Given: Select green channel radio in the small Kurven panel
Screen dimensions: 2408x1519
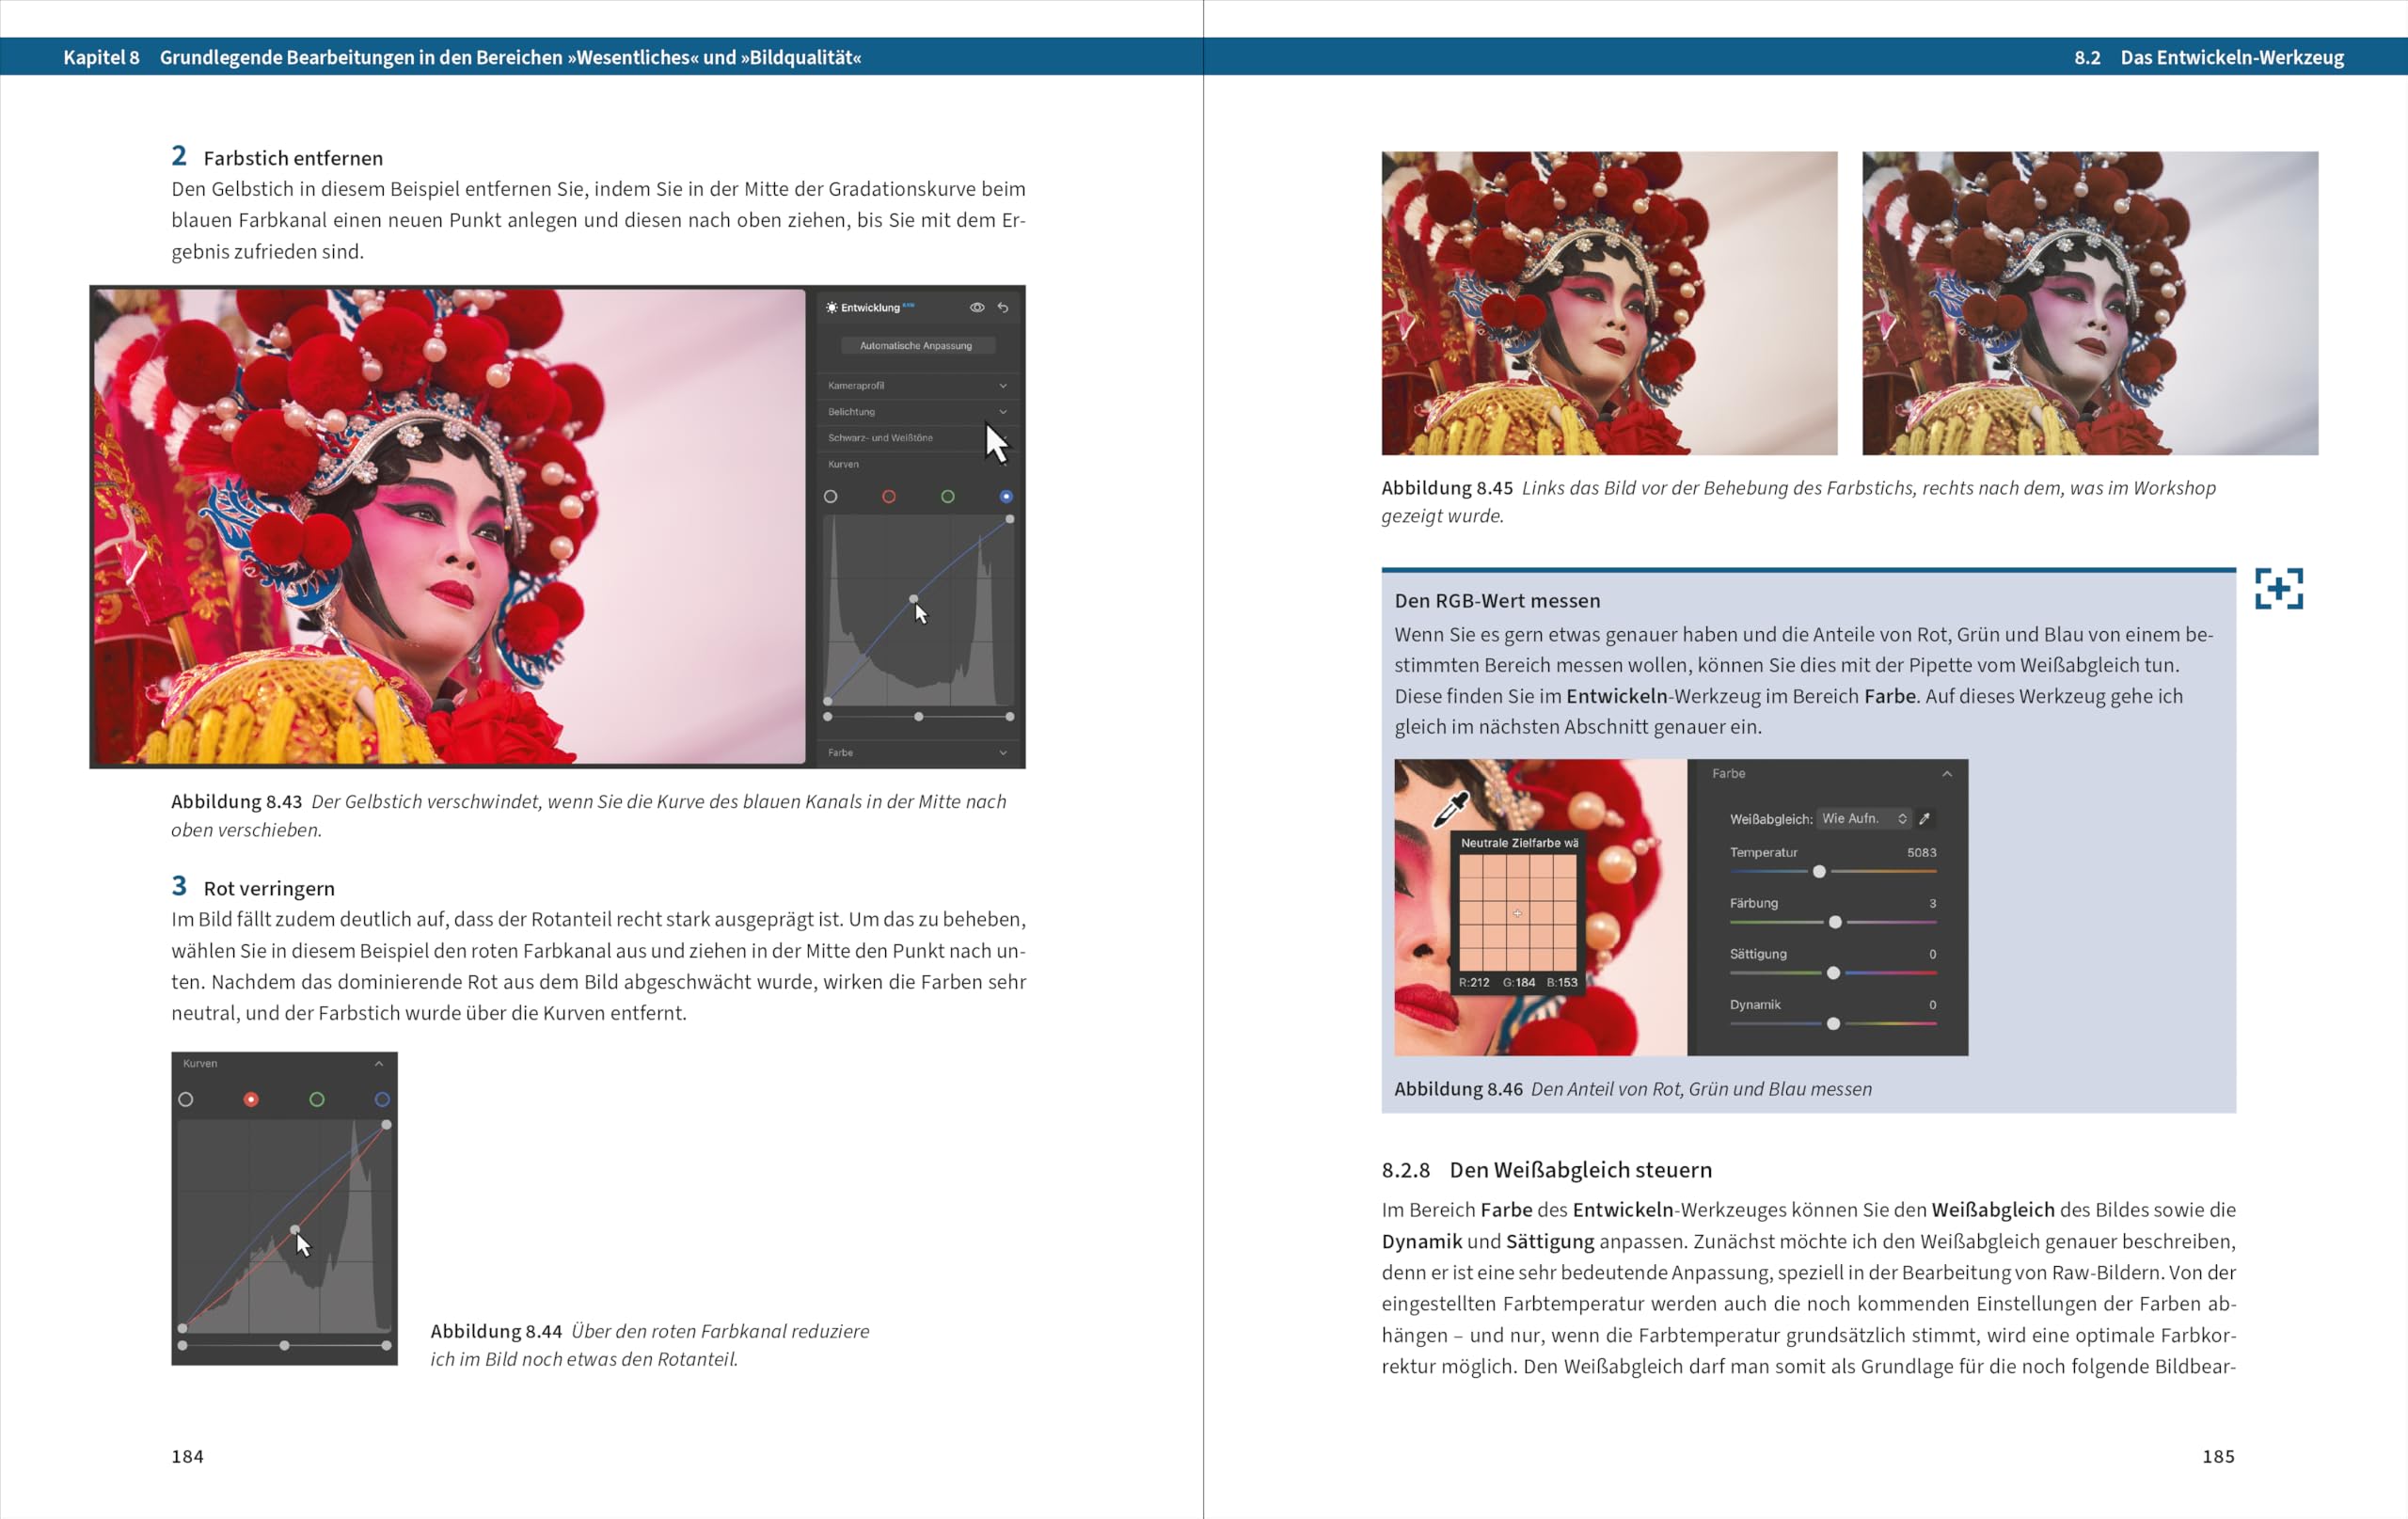Looking at the screenshot, I should point(317,1099).
